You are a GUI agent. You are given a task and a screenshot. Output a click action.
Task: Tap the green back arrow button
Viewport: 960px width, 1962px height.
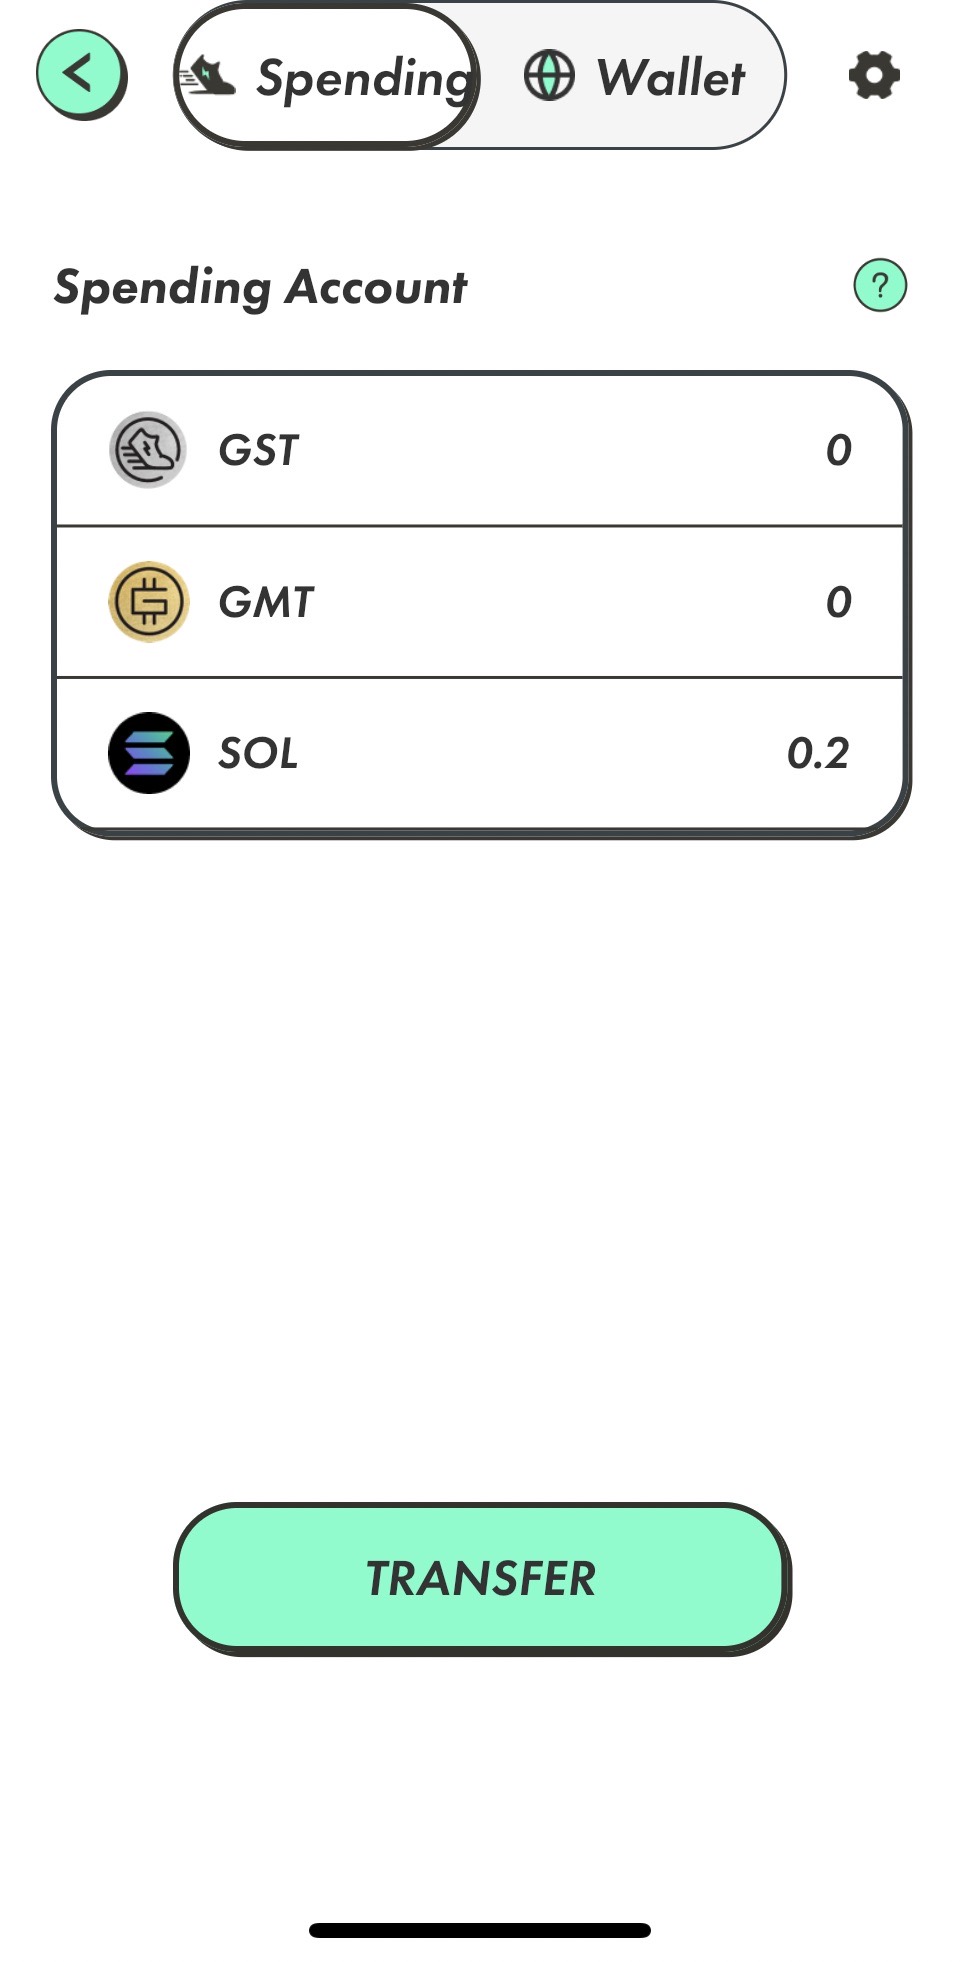coord(81,75)
